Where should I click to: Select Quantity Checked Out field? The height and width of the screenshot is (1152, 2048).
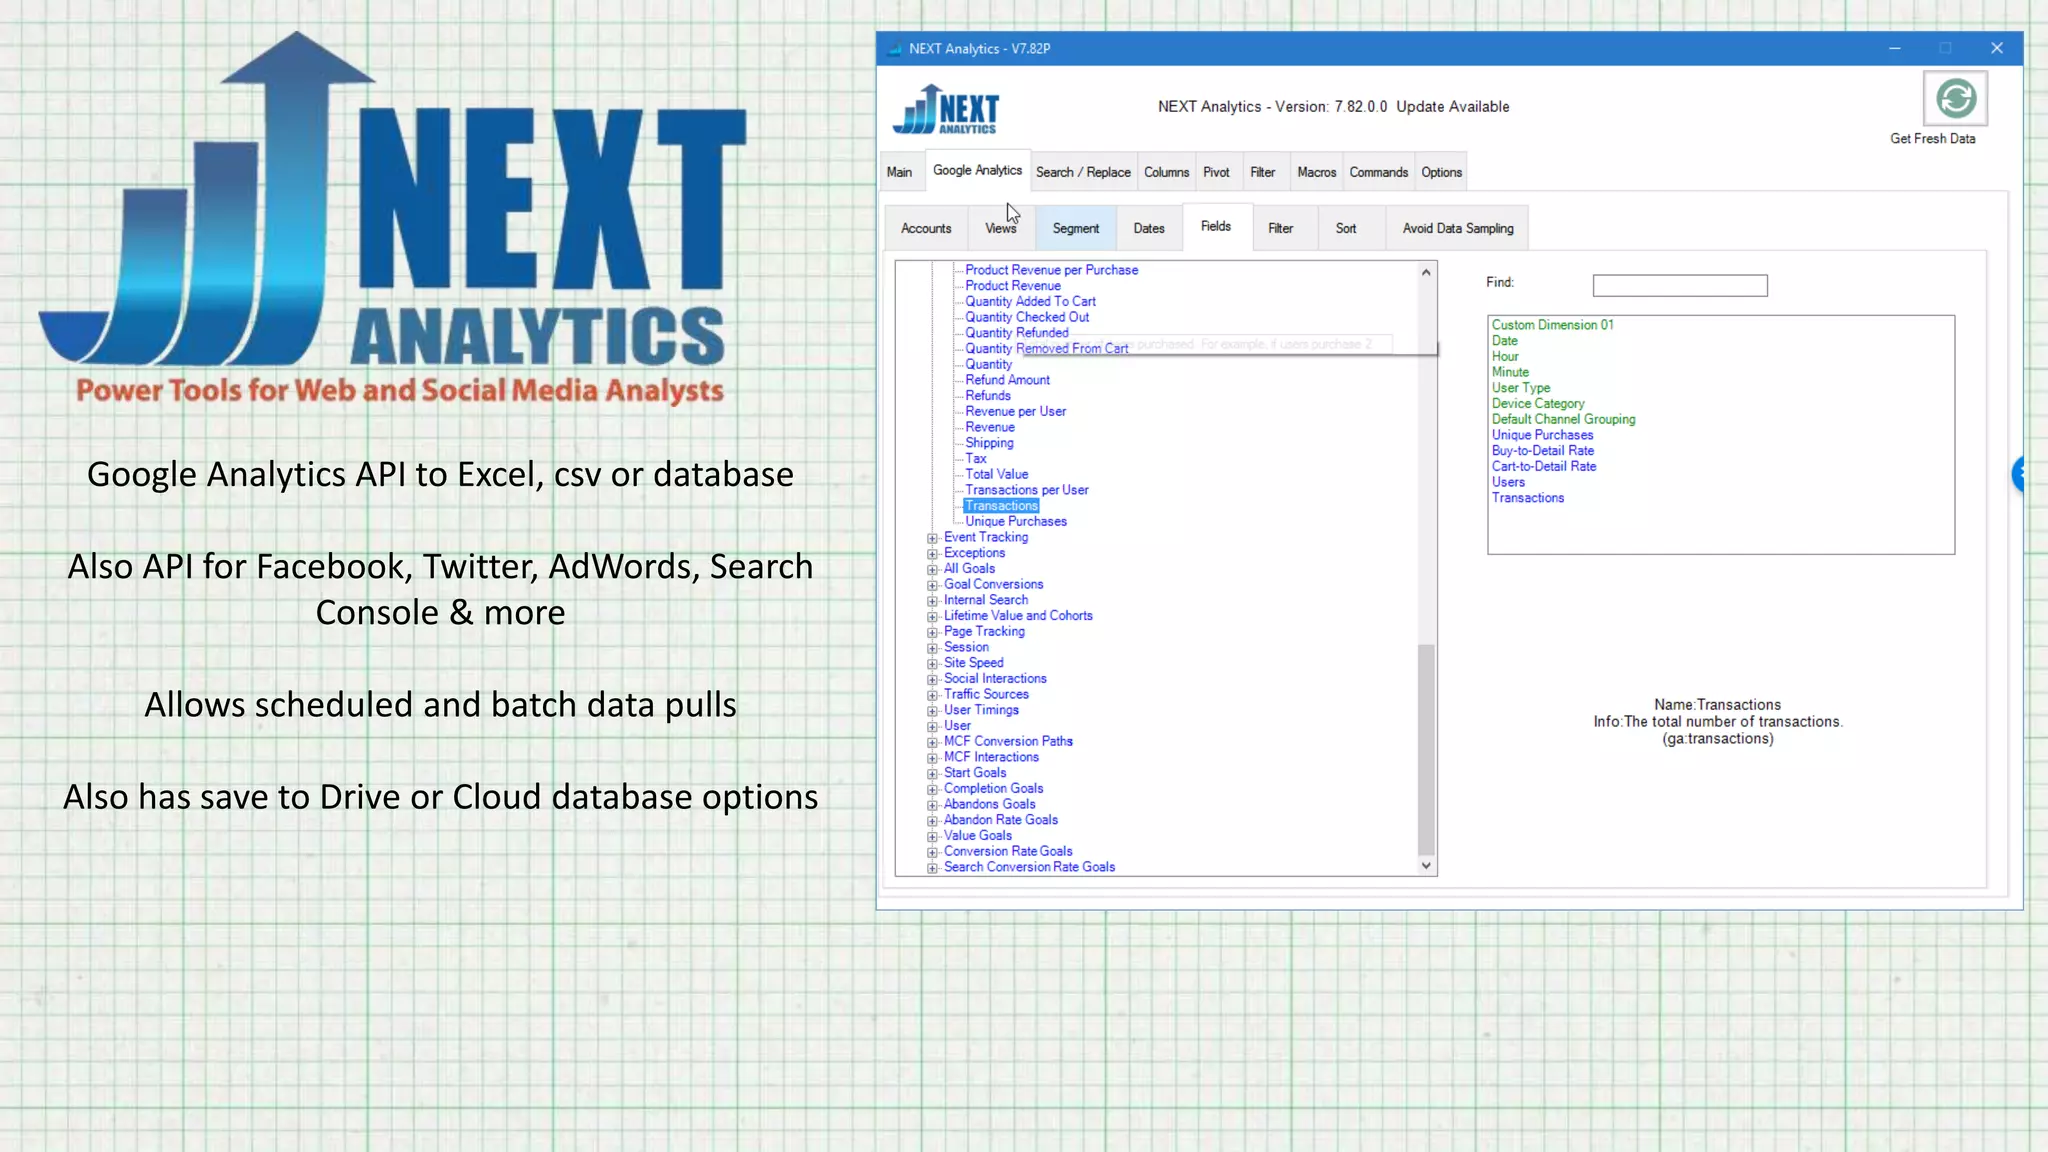(1027, 317)
